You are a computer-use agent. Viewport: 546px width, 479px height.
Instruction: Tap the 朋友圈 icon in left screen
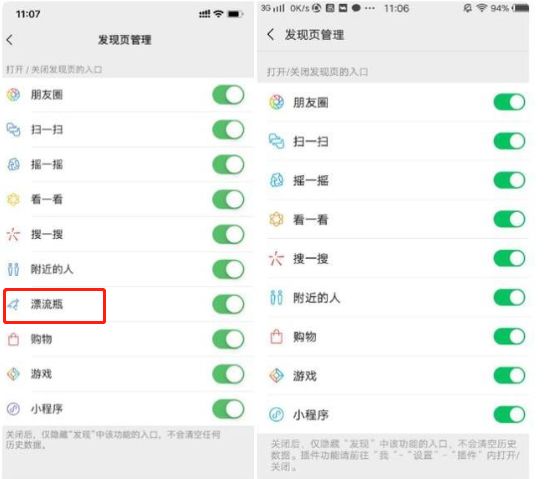[x=14, y=95]
